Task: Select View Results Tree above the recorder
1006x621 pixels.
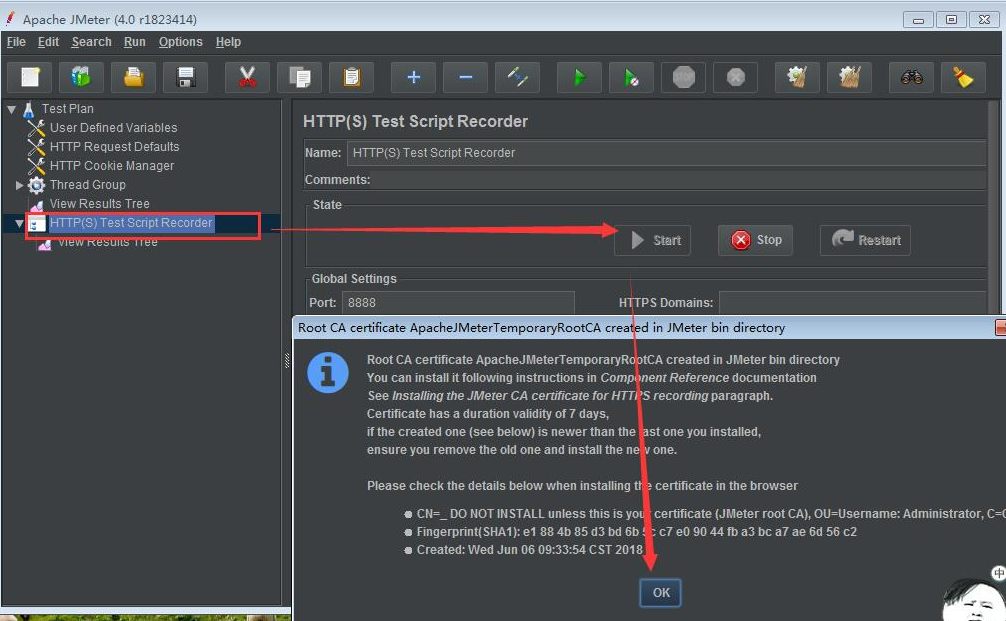Action: [99, 203]
